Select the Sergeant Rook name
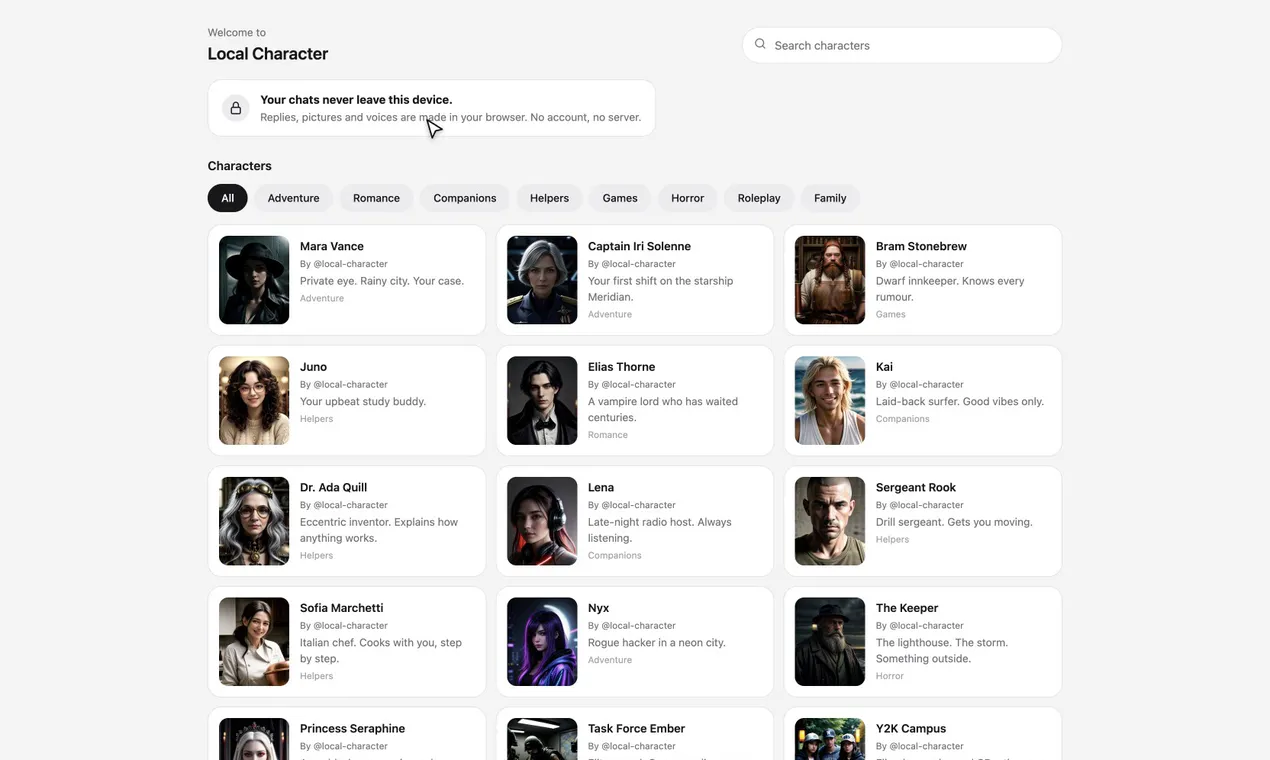1270x760 pixels. [916, 488]
